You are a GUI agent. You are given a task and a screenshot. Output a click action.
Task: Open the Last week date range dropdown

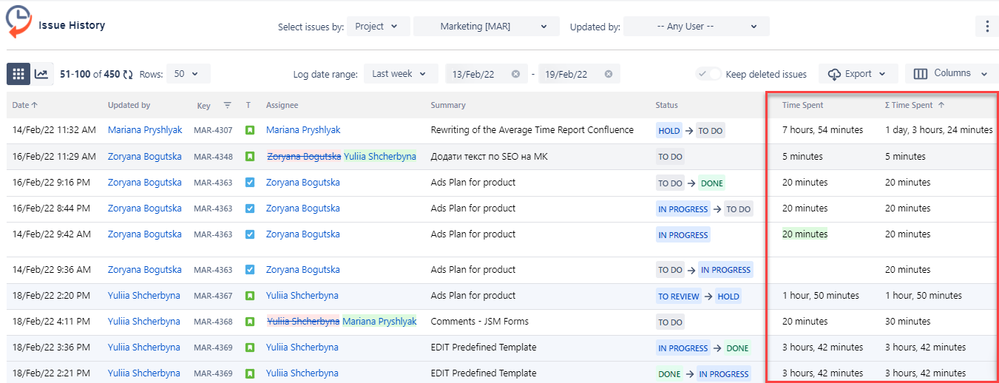click(x=401, y=74)
